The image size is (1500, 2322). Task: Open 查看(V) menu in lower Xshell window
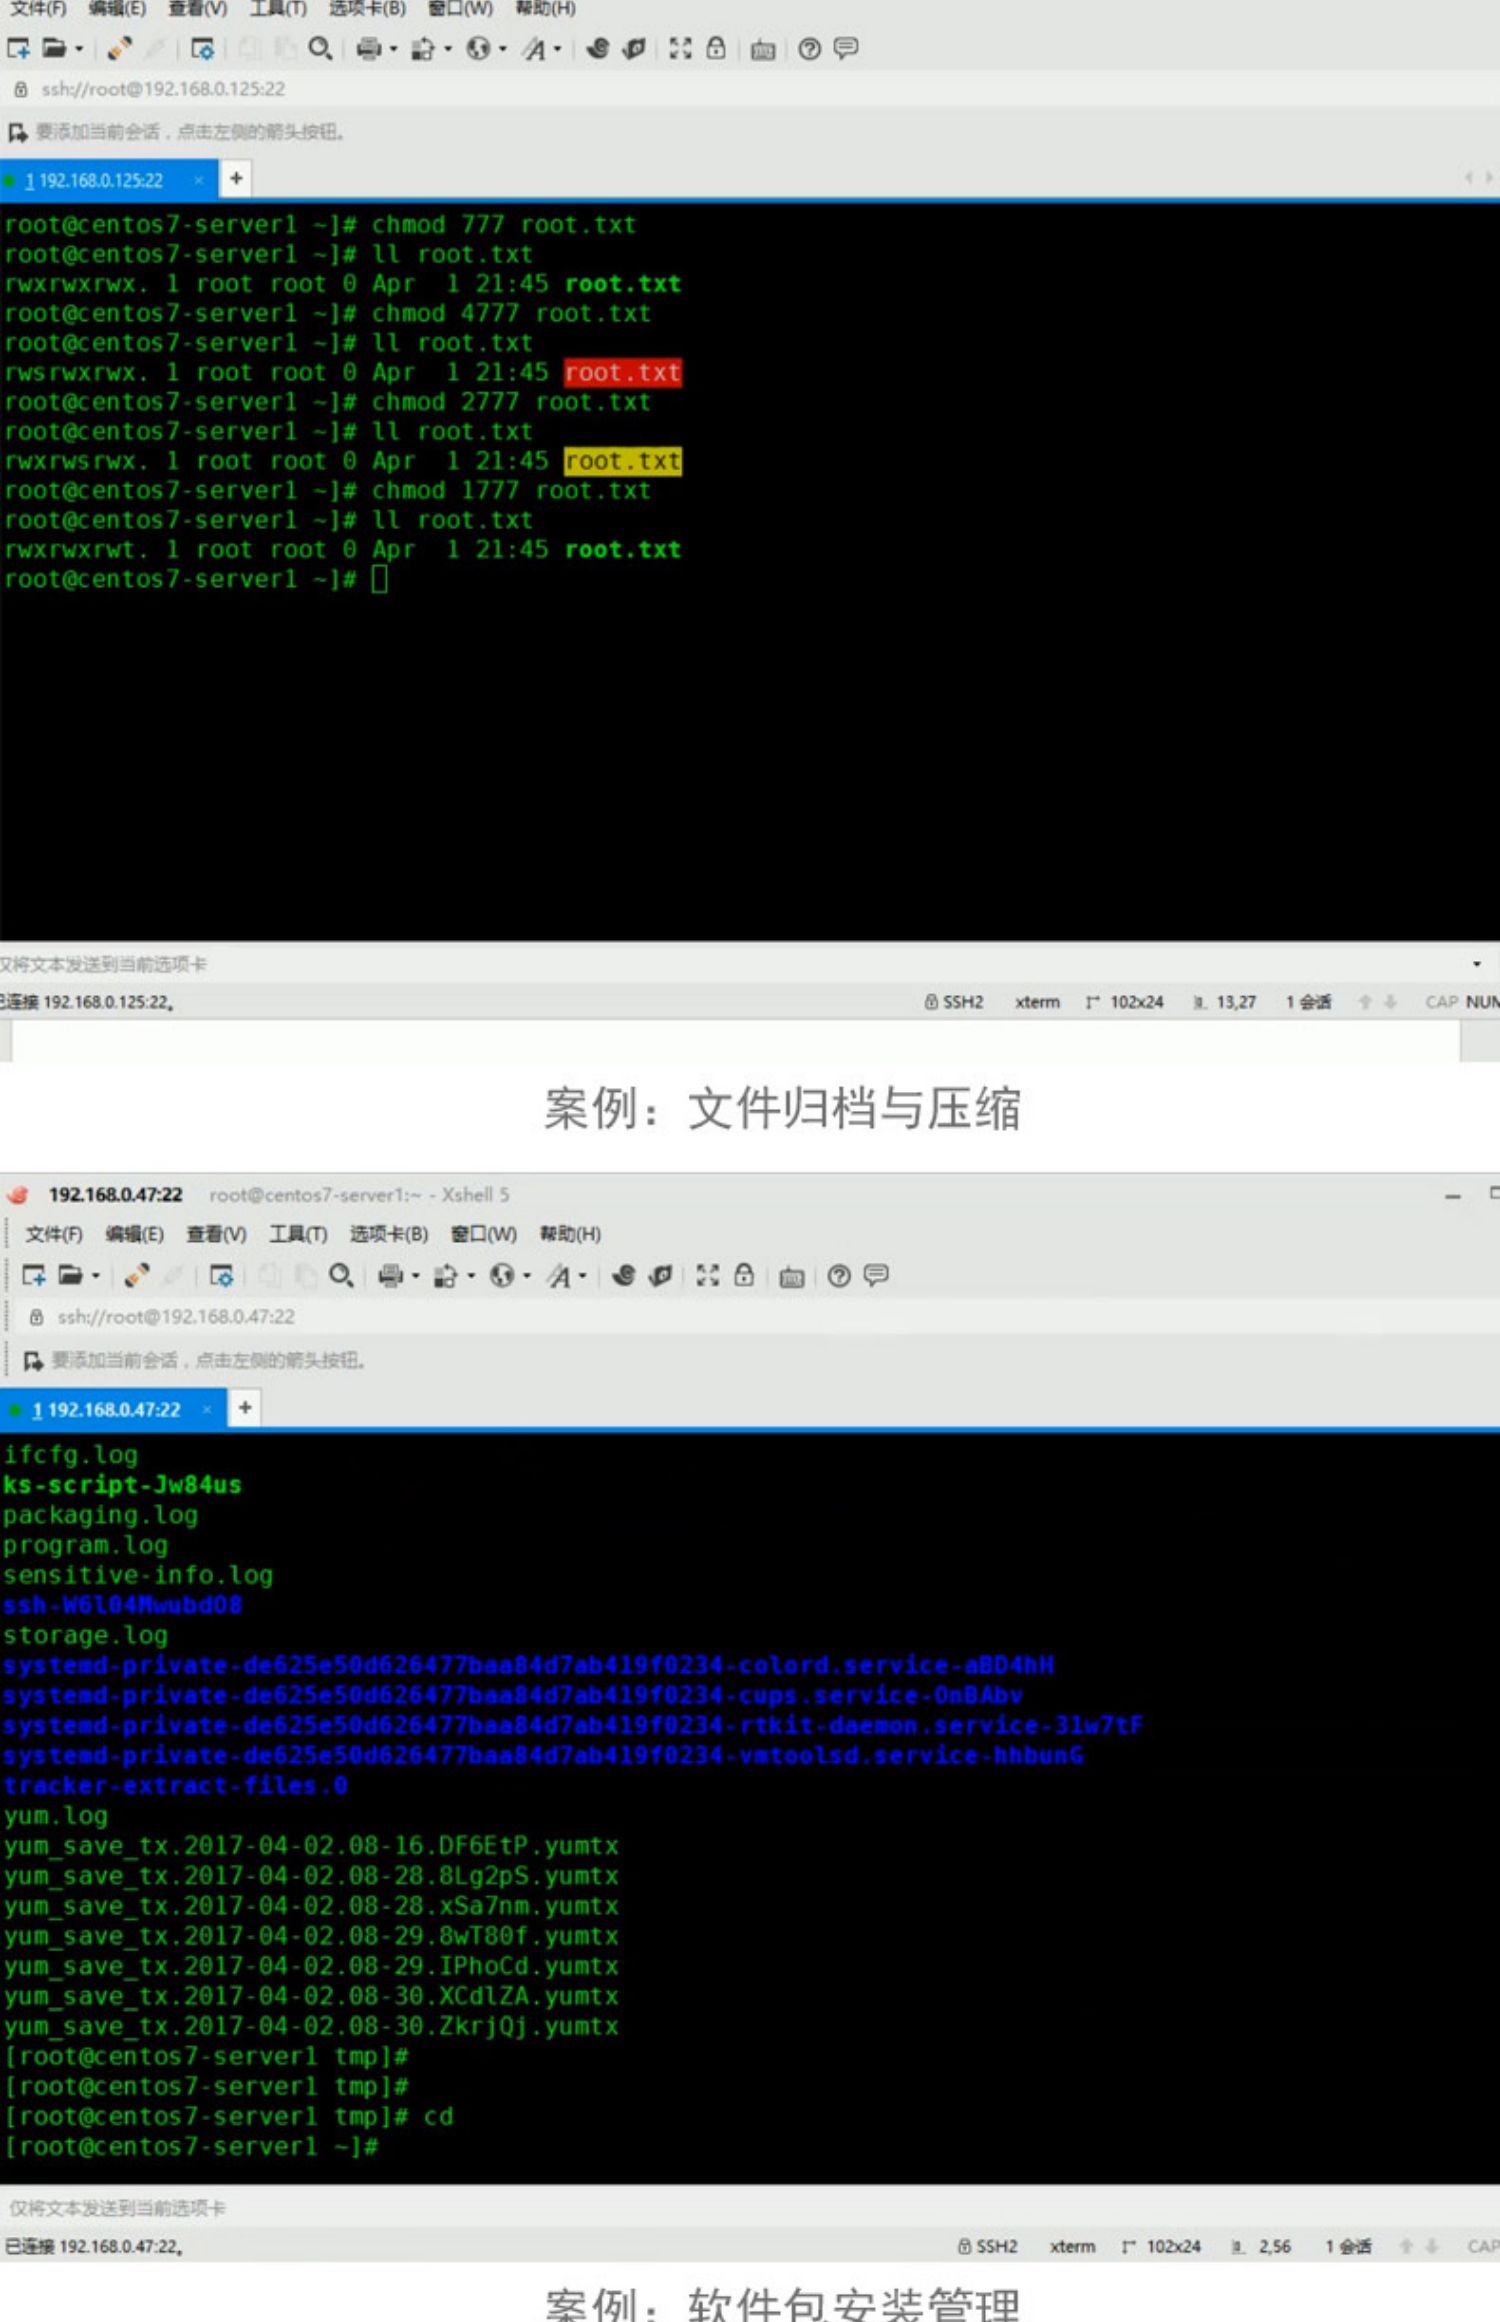point(216,1234)
